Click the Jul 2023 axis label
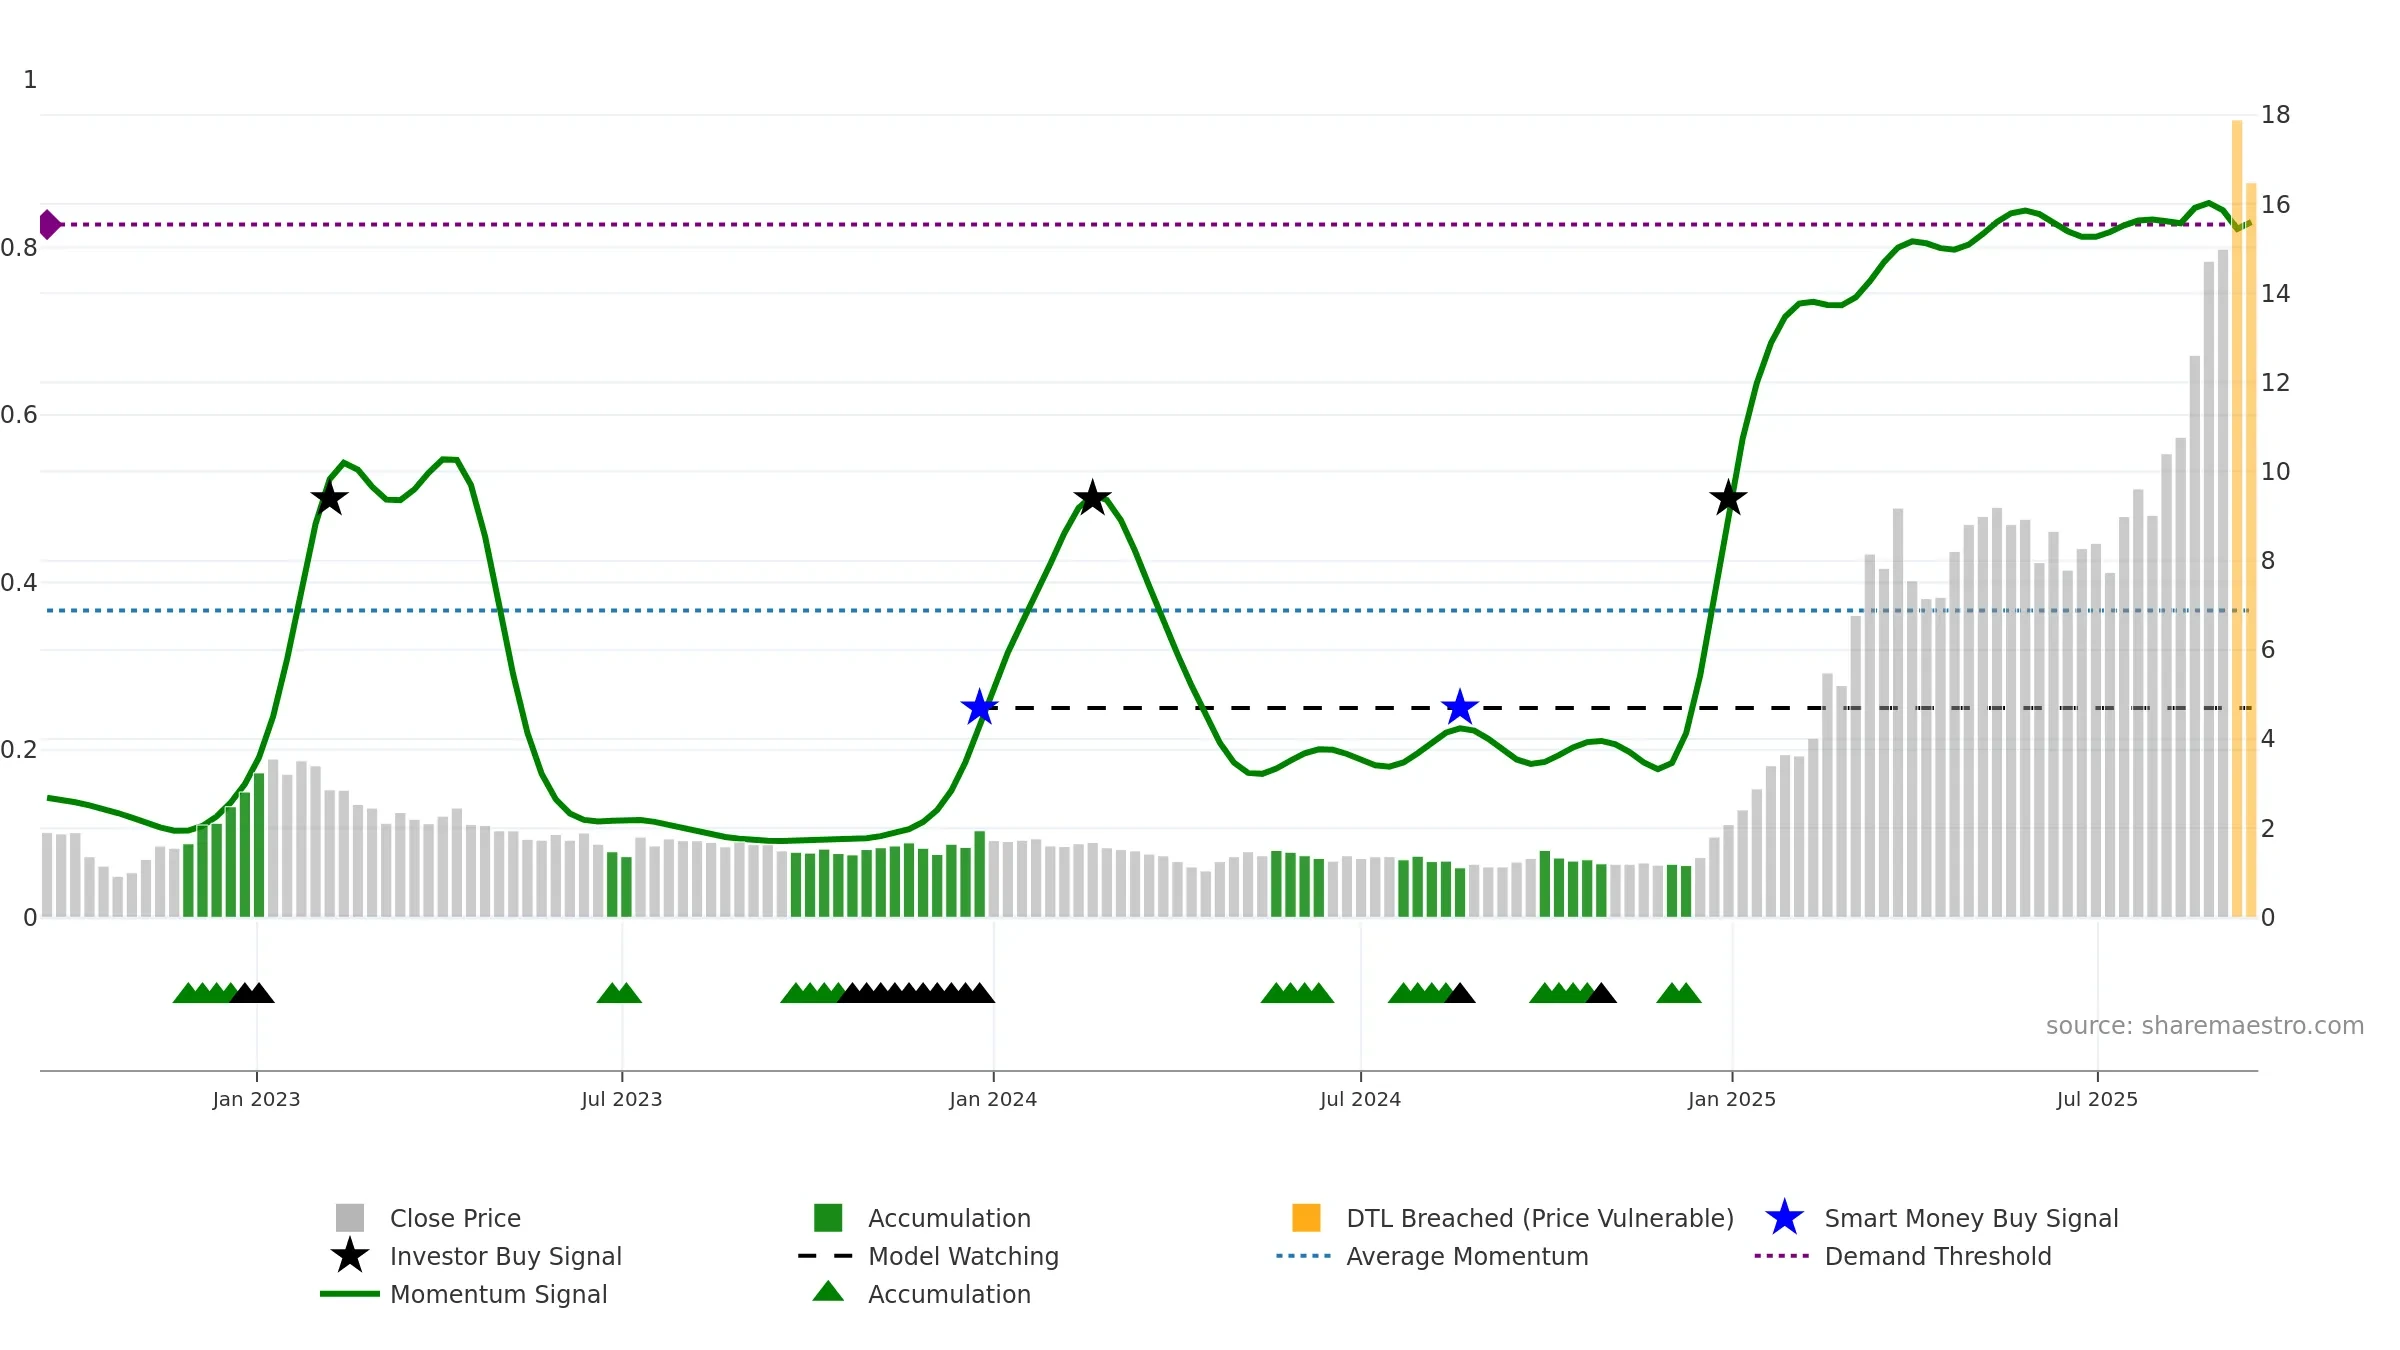The height and width of the screenshot is (1350, 2400). point(622,1099)
